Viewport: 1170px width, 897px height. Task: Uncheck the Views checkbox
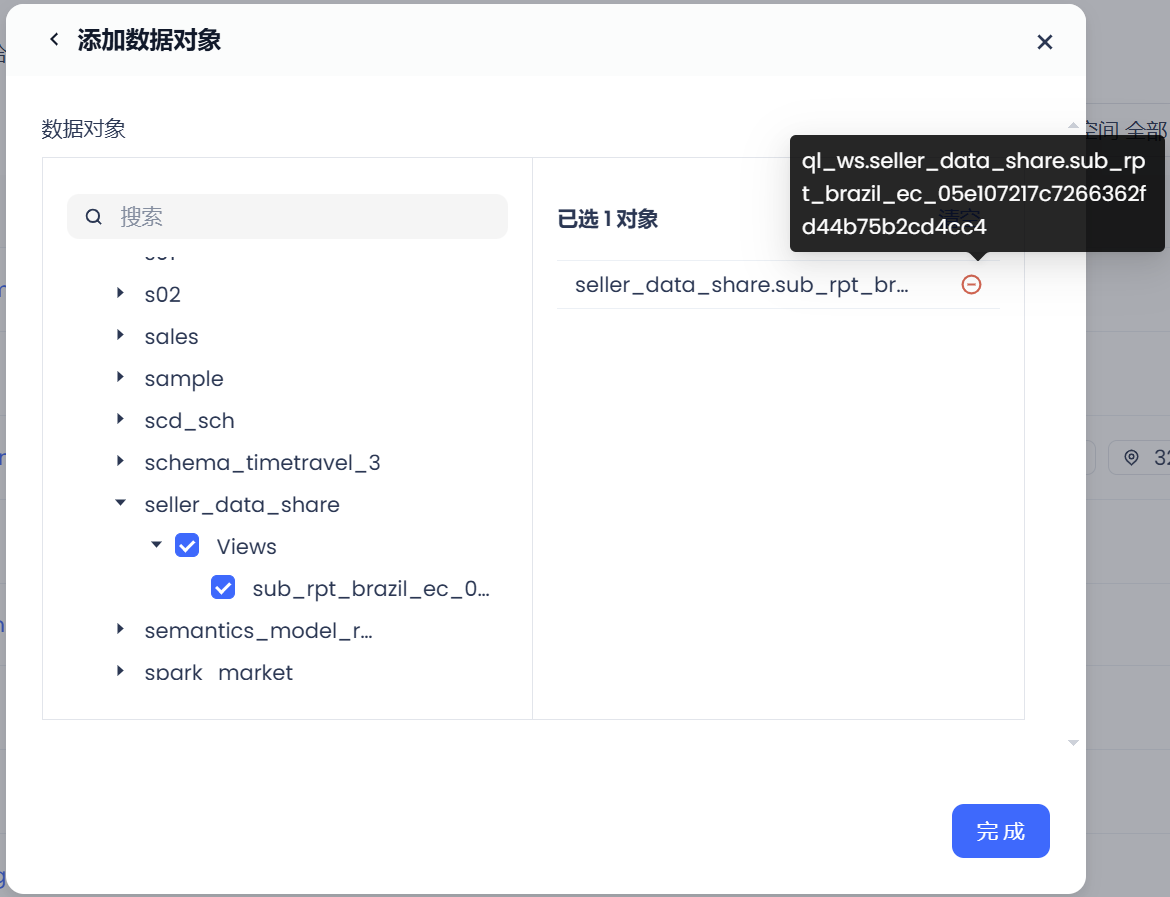point(187,546)
